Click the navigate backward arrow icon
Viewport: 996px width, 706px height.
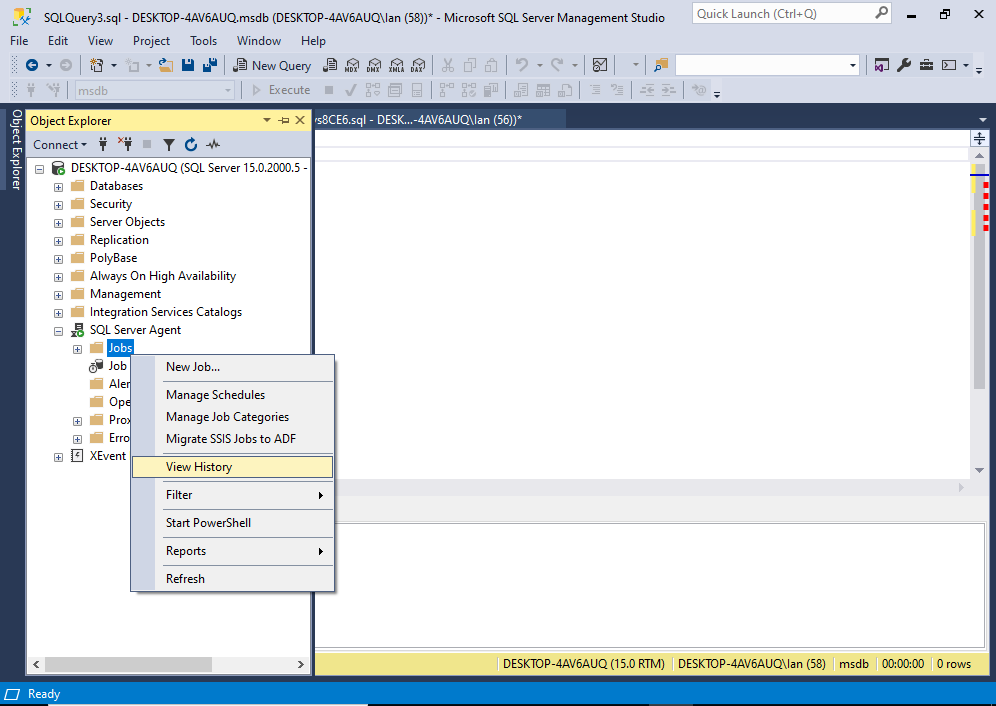click(x=32, y=65)
